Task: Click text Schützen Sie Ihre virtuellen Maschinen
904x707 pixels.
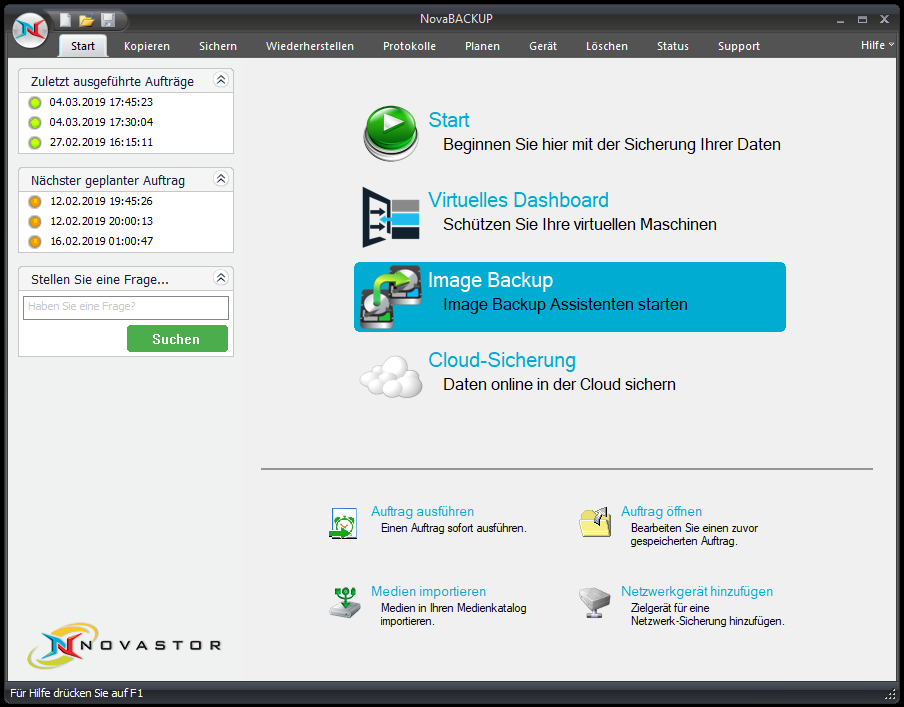Action: click(x=579, y=224)
